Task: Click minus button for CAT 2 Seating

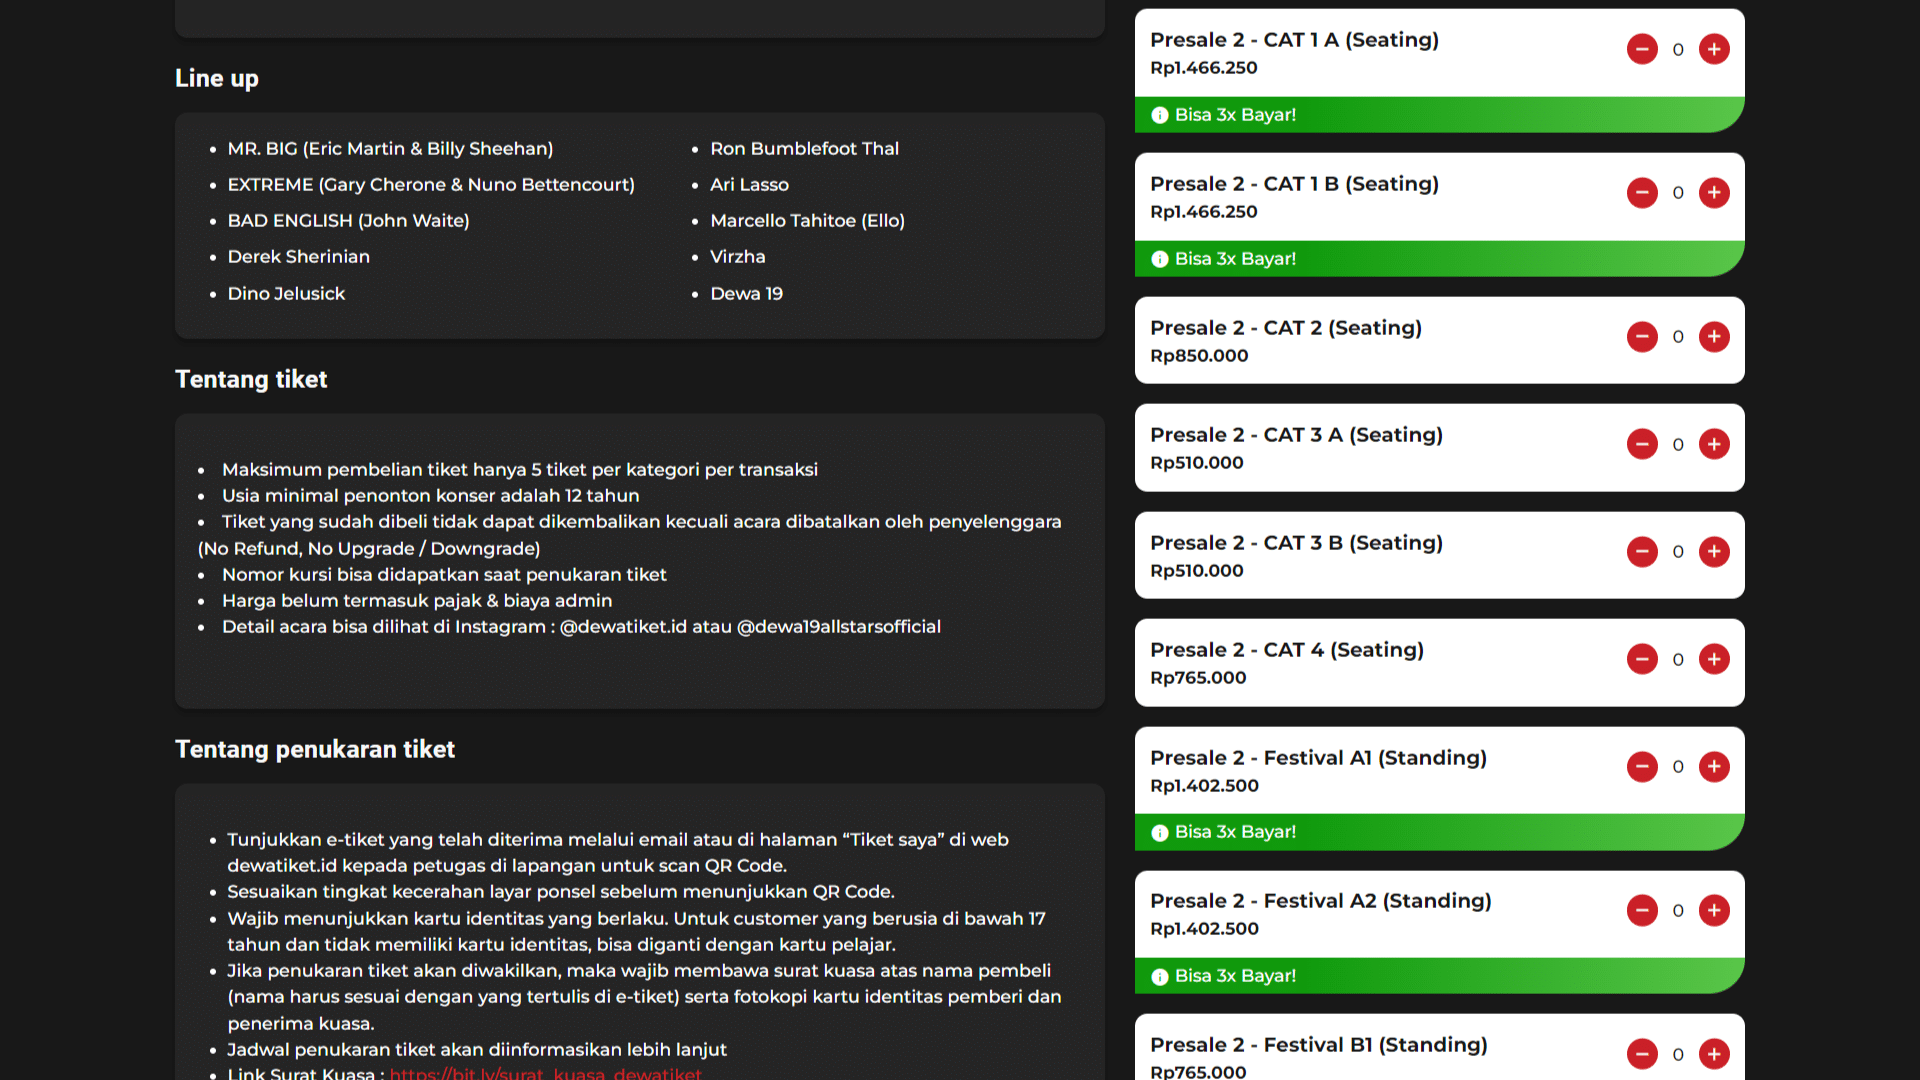Action: [1642, 337]
